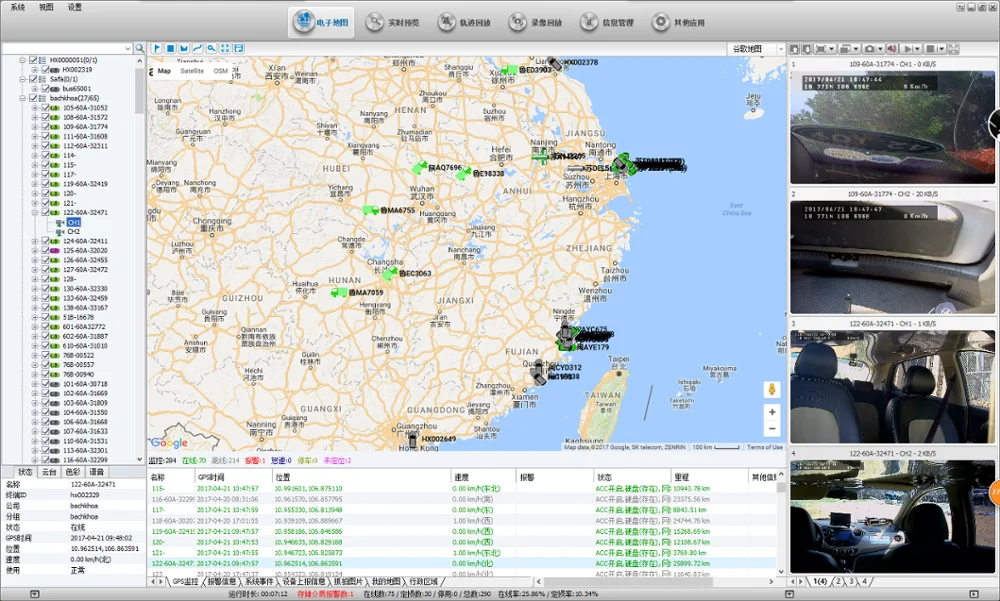Click the search magnifier beside device search box
This screenshot has height=601, width=1000.
tap(139, 48)
